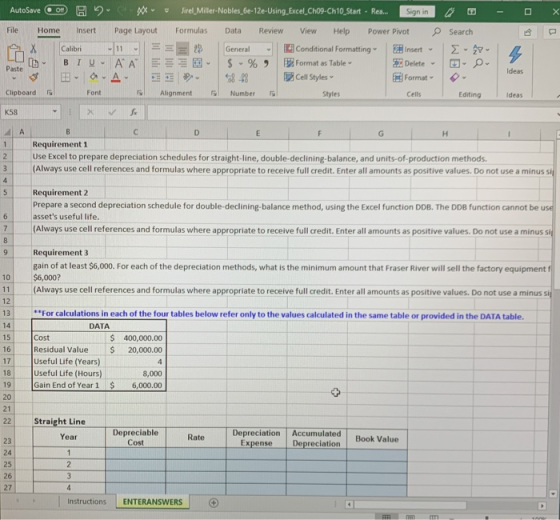Click Increase Indent icon

point(169,78)
